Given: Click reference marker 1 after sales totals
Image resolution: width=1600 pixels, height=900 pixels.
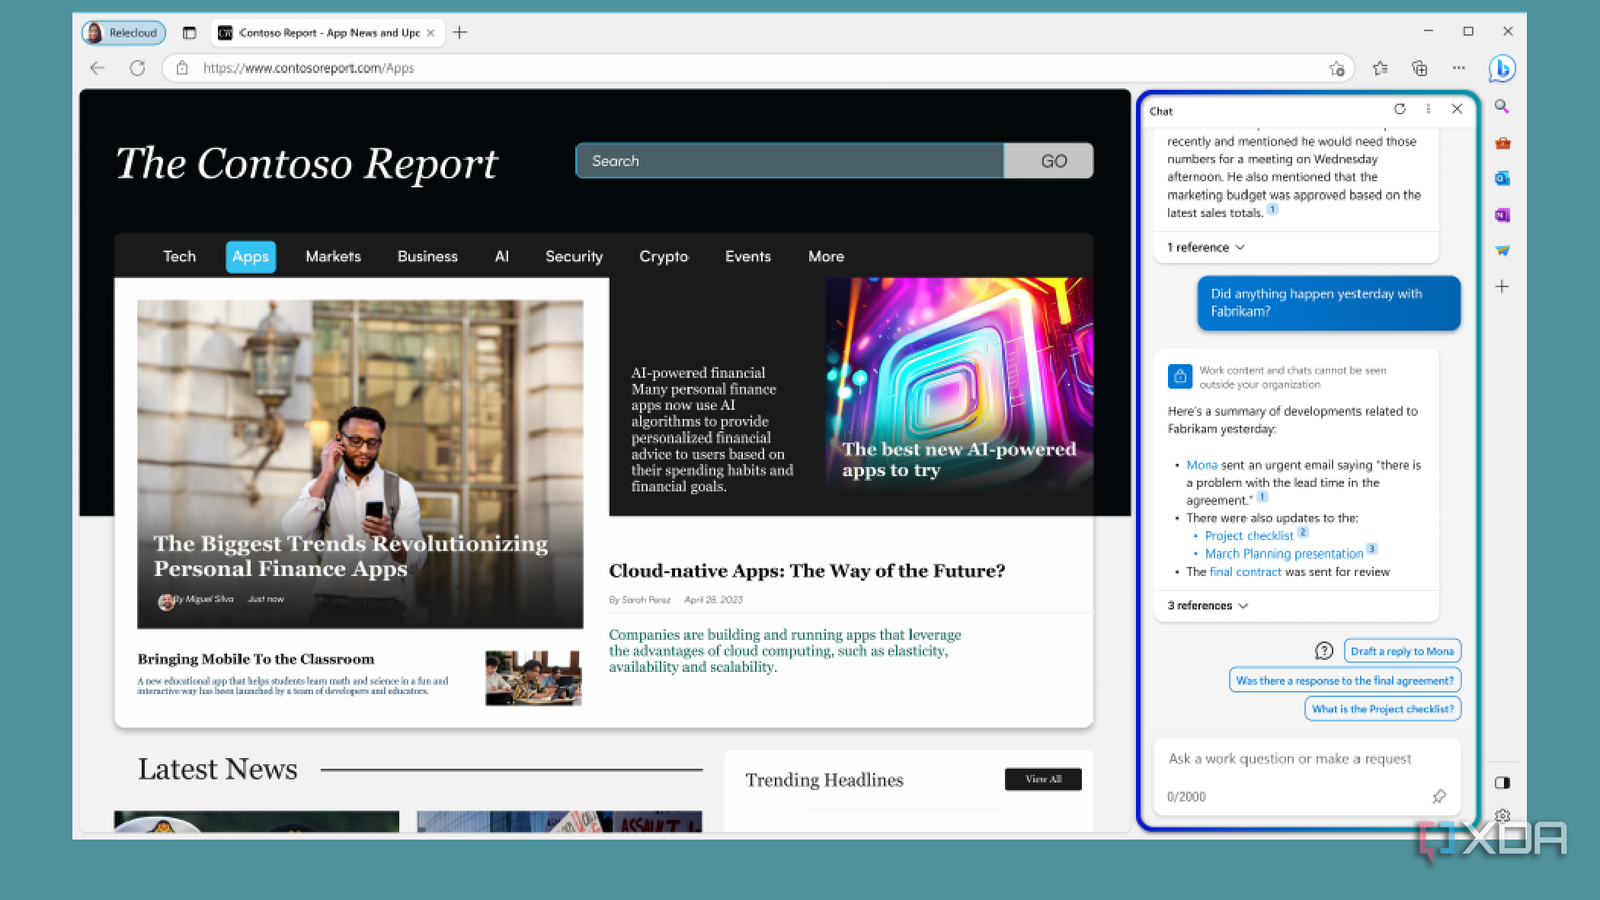Looking at the screenshot, I should pyautogui.click(x=1273, y=210).
